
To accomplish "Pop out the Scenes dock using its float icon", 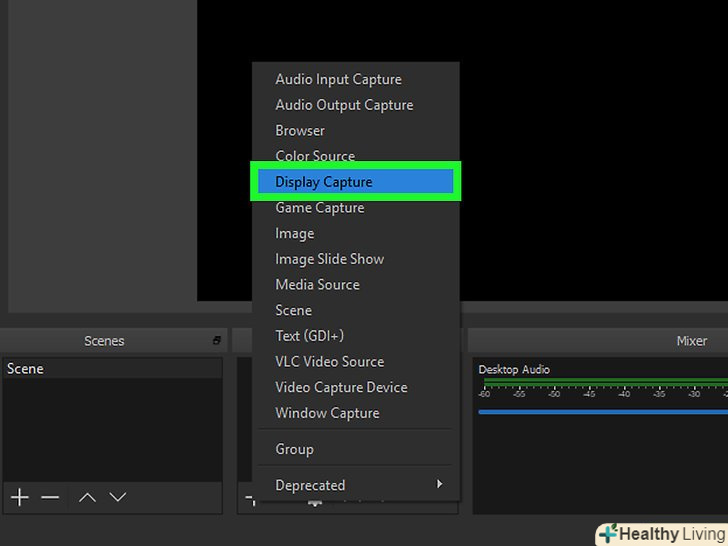I will tap(217, 341).
